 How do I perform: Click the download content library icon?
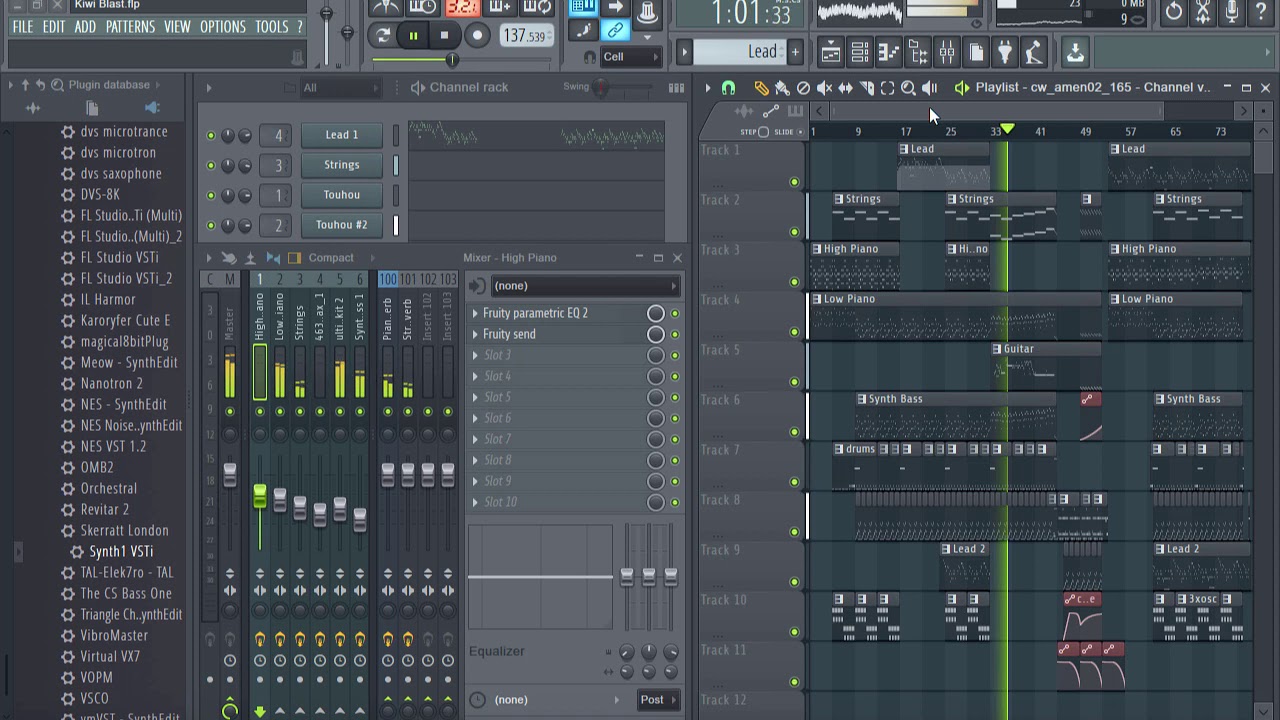pyautogui.click(x=1075, y=52)
